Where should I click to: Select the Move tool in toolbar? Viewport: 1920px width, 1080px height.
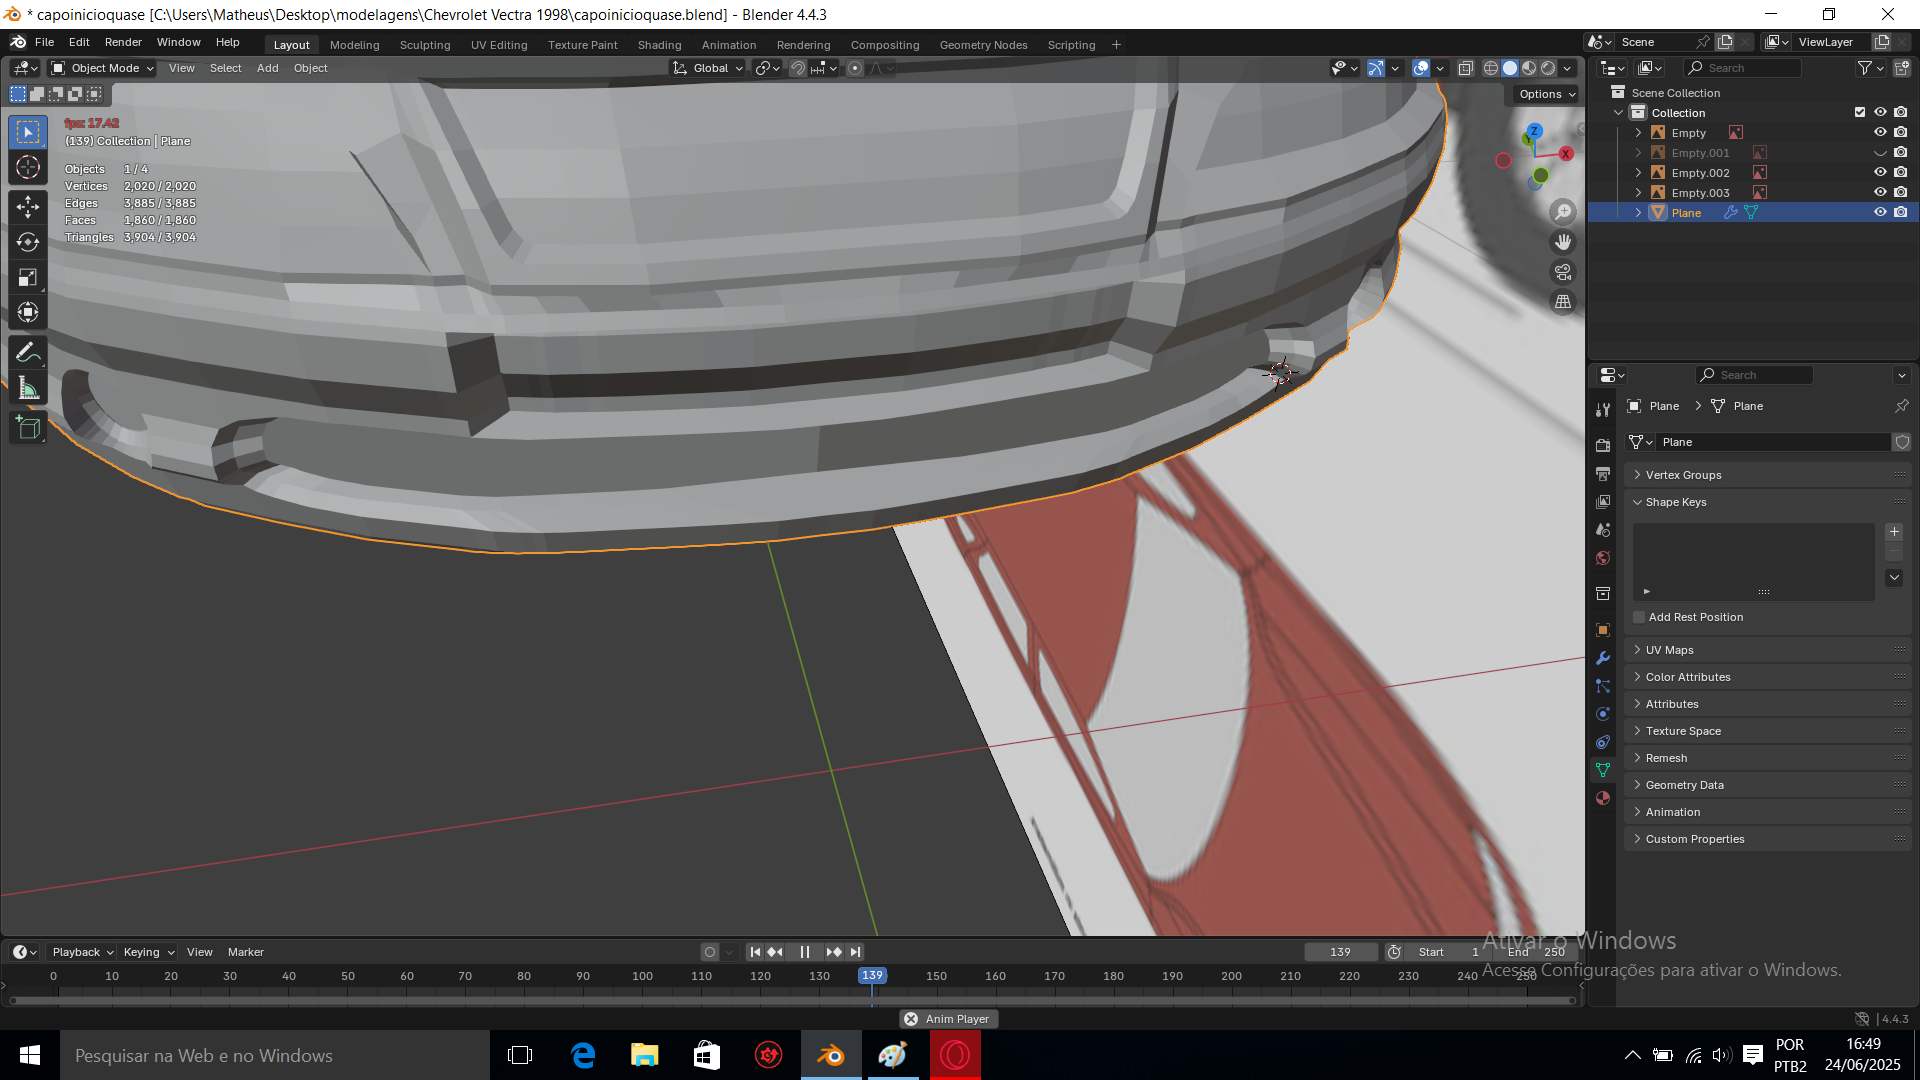[28, 207]
